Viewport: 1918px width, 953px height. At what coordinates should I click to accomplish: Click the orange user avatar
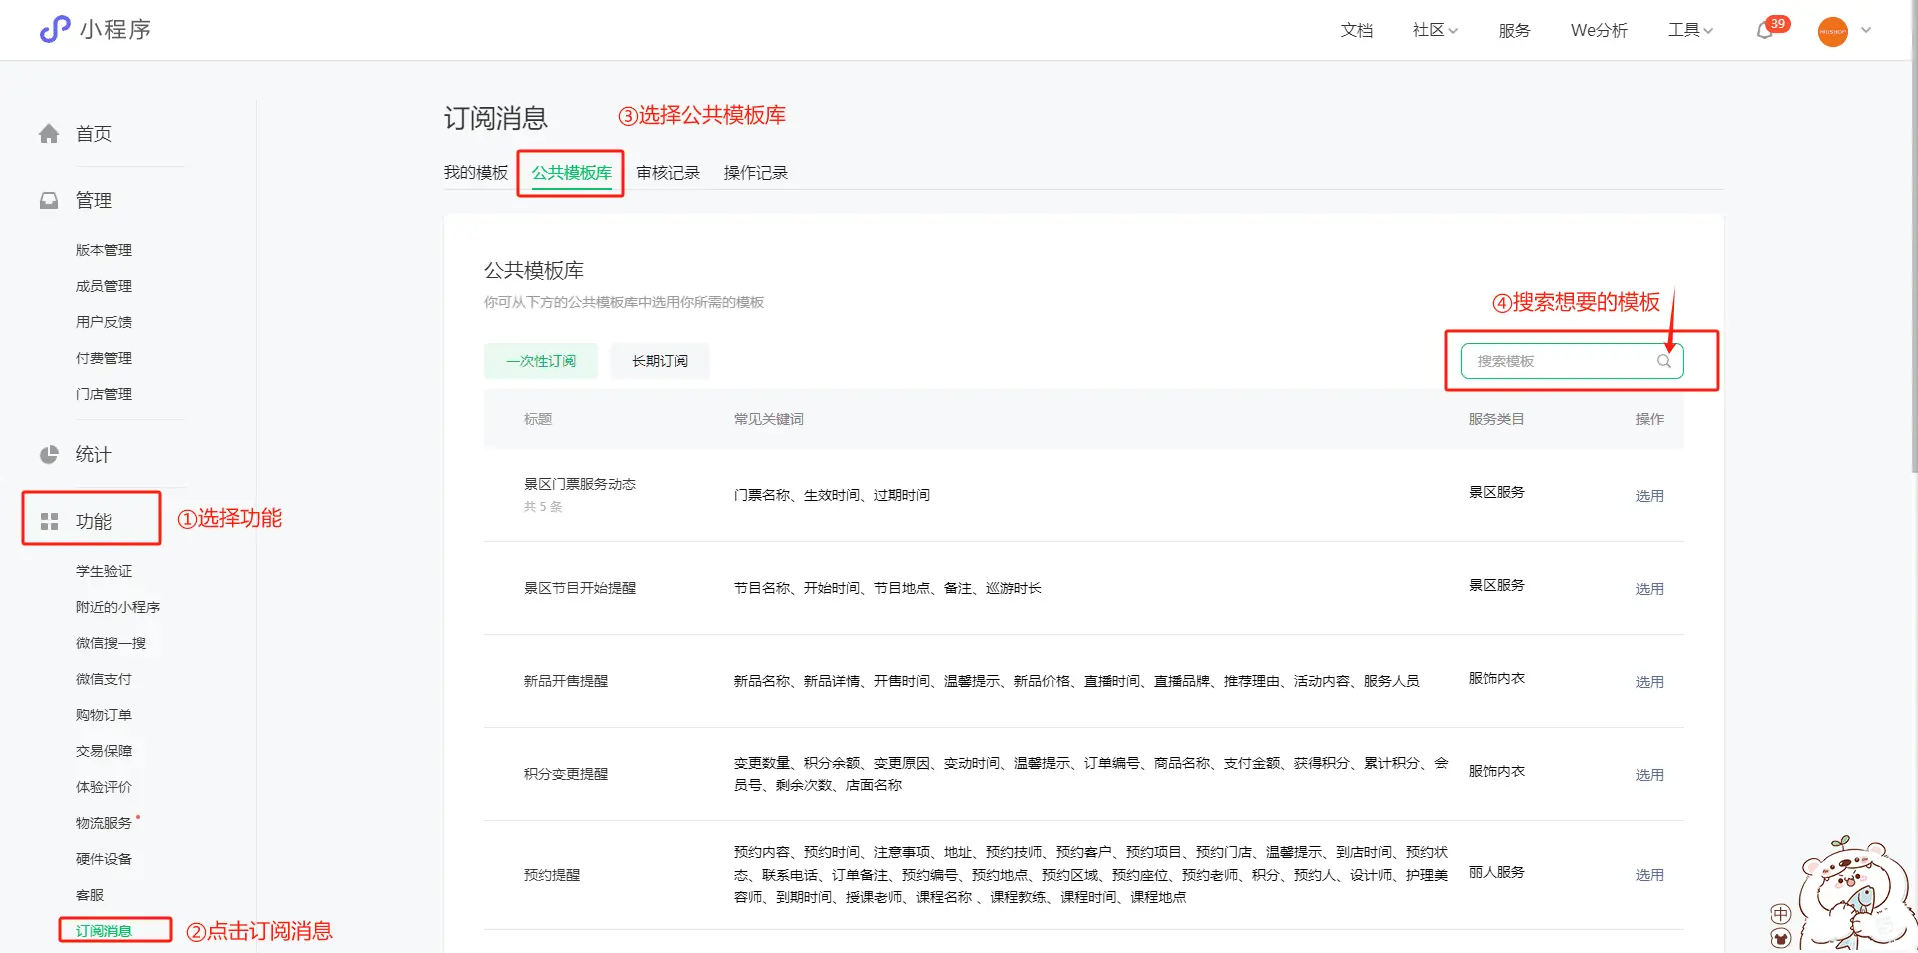click(x=1832, y=31)
